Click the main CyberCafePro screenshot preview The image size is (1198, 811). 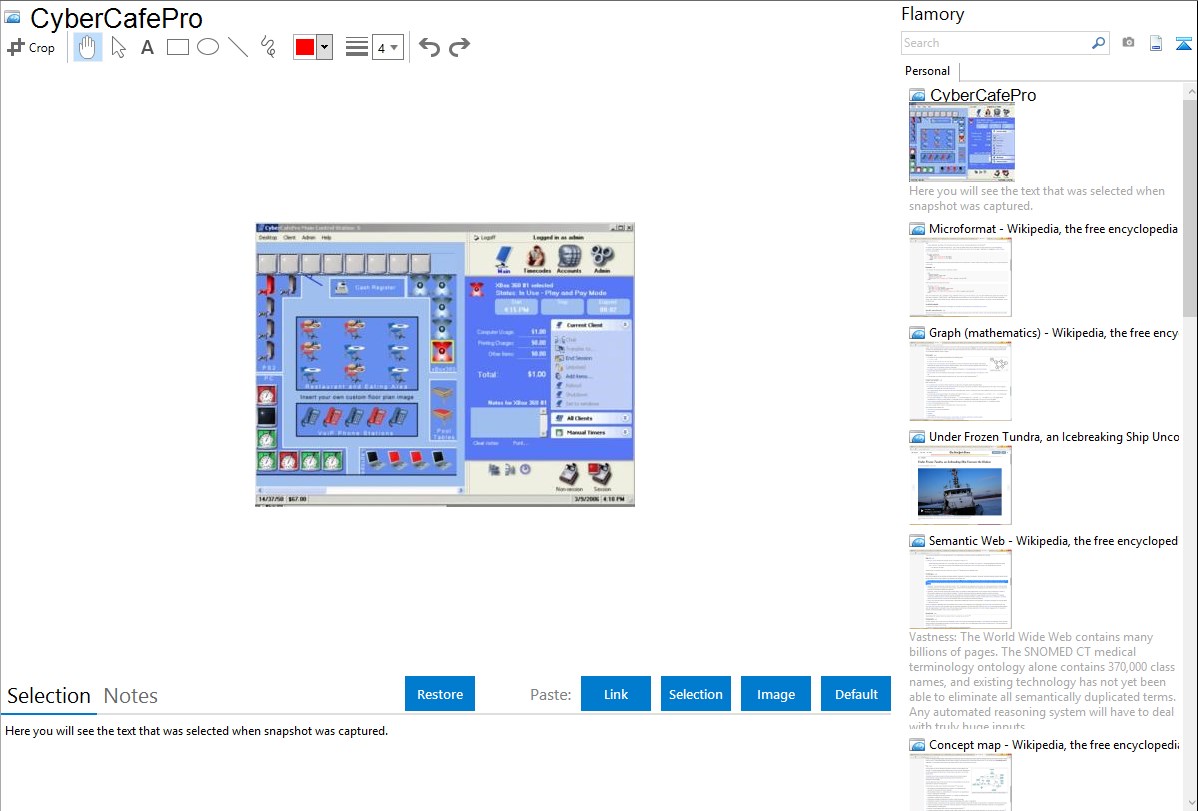pyautogui.click(x=445, y=365)
